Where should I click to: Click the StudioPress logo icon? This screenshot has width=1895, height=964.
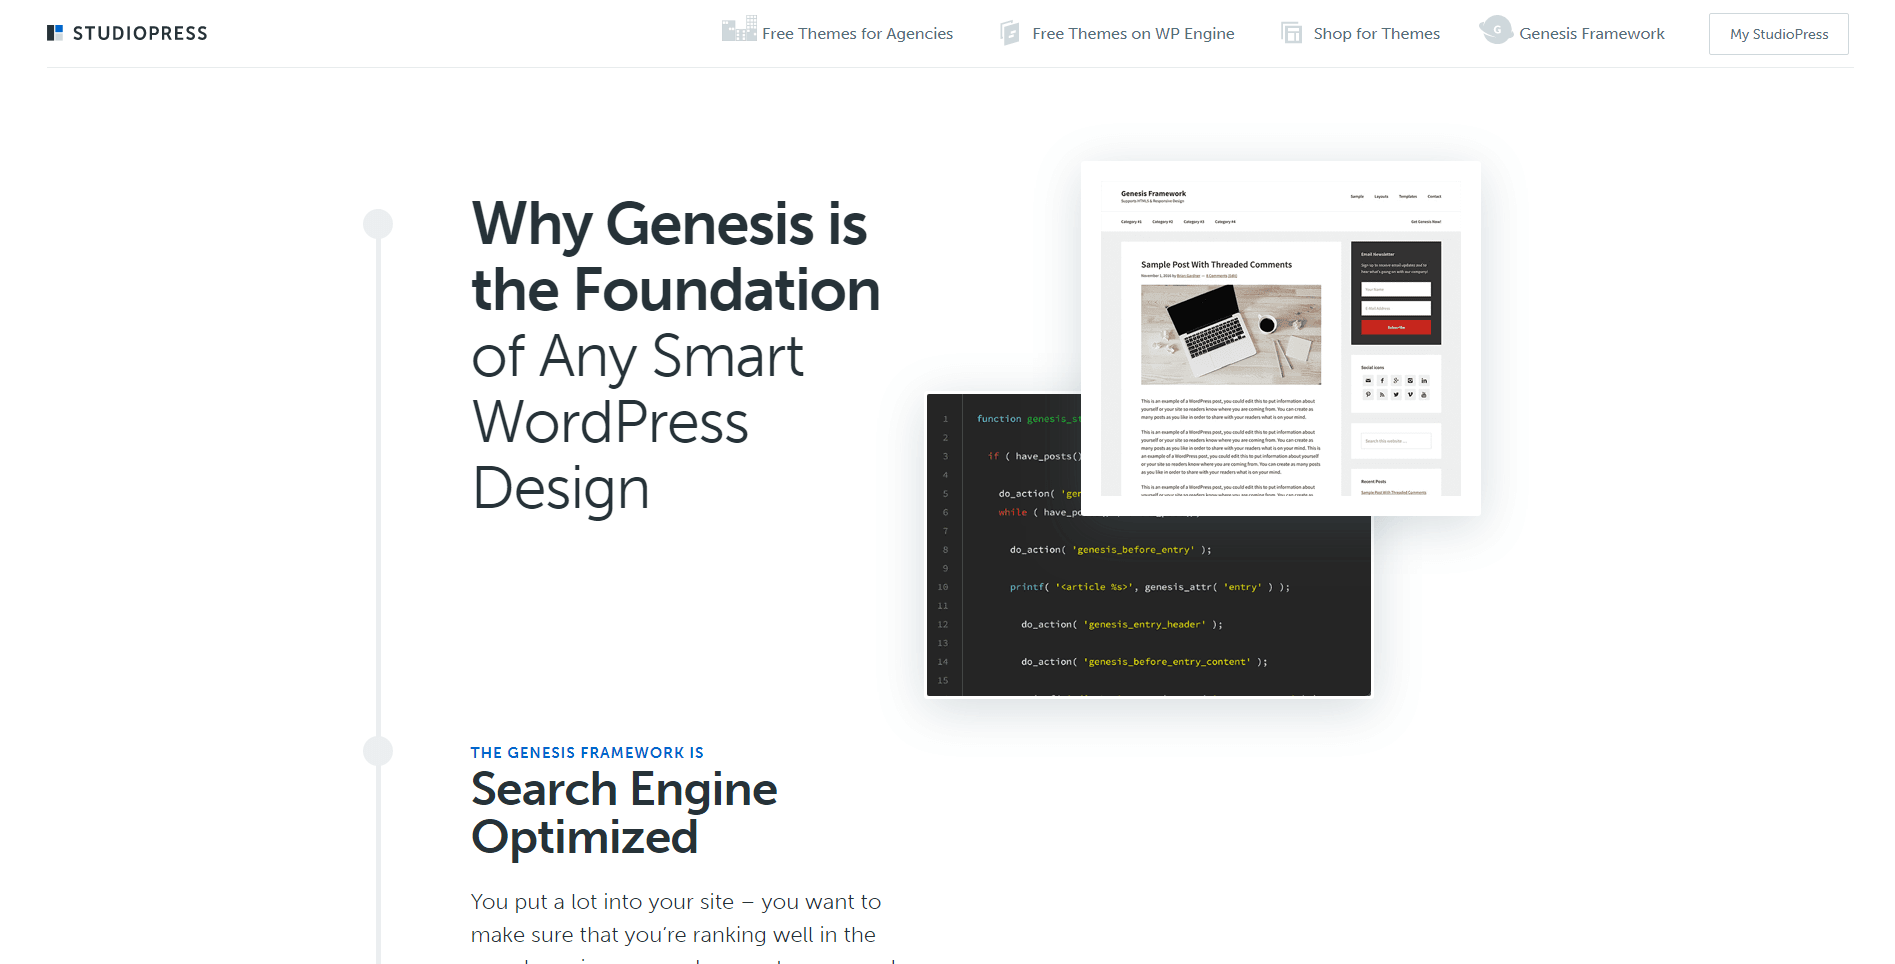pyautogui.click(x=55, y=33)
